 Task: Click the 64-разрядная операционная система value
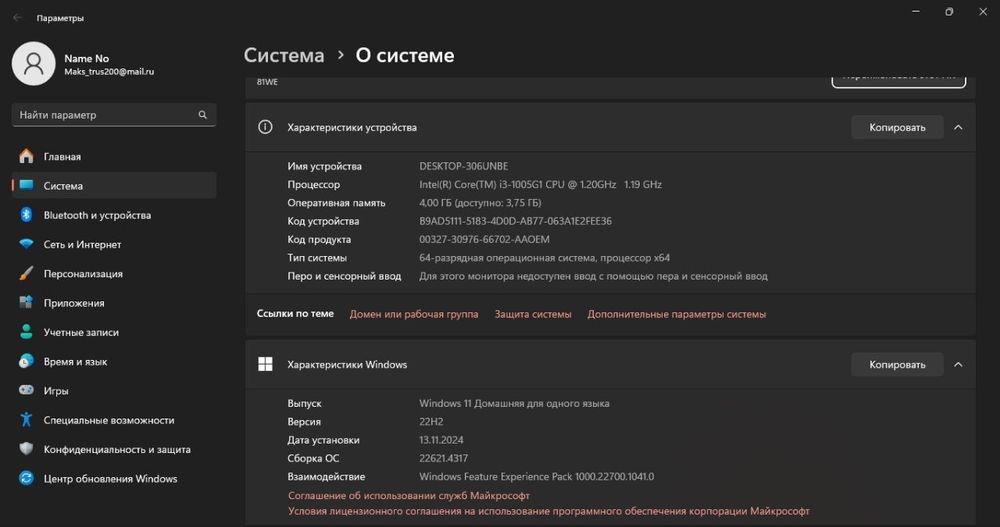click(x=544, y=258)
